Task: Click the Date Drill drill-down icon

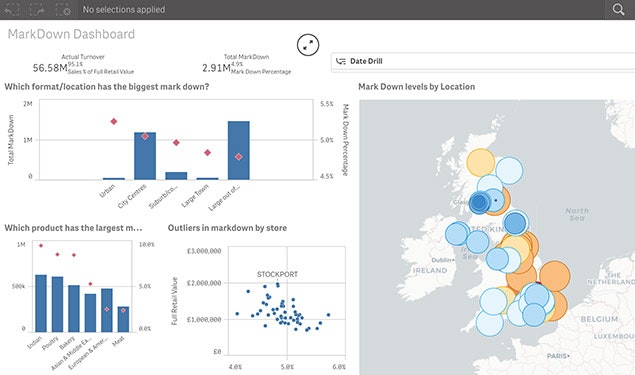Action: coord(341,61)
